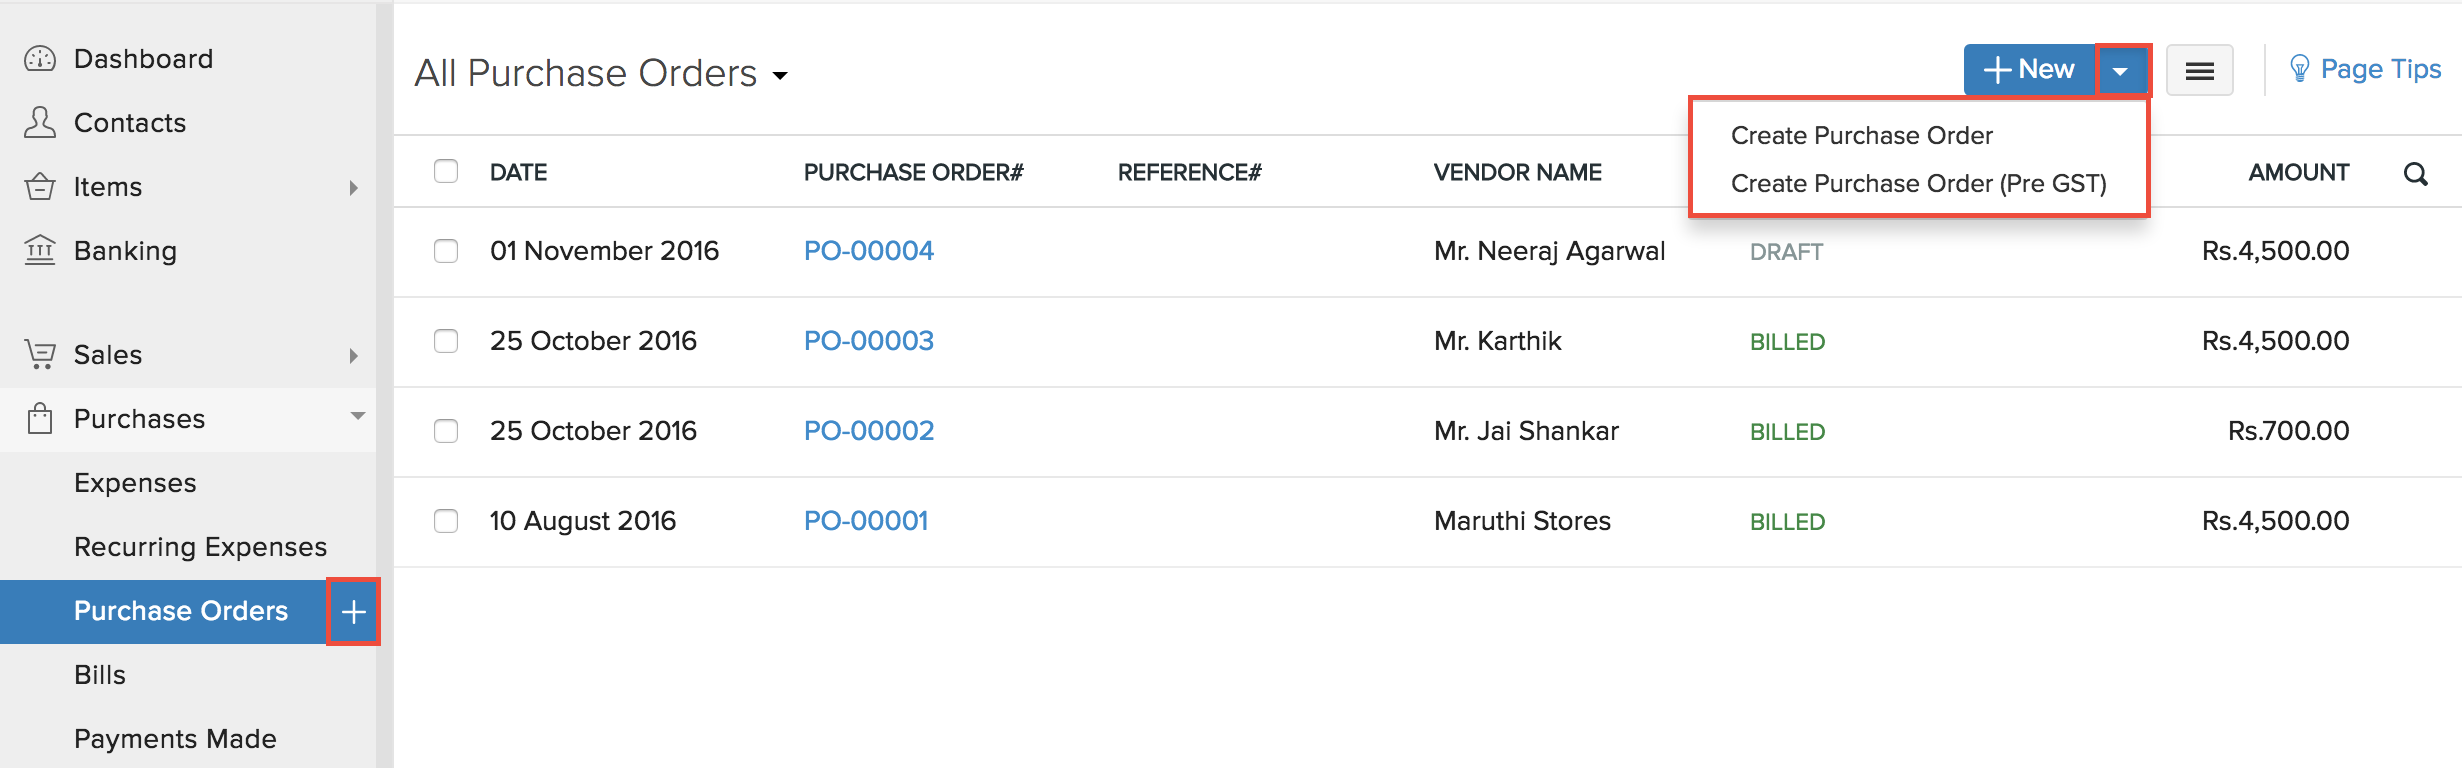Collapse the Purchases section chevron
The width and height of the screenshot is (2462, 768).
tap(358, 417)
